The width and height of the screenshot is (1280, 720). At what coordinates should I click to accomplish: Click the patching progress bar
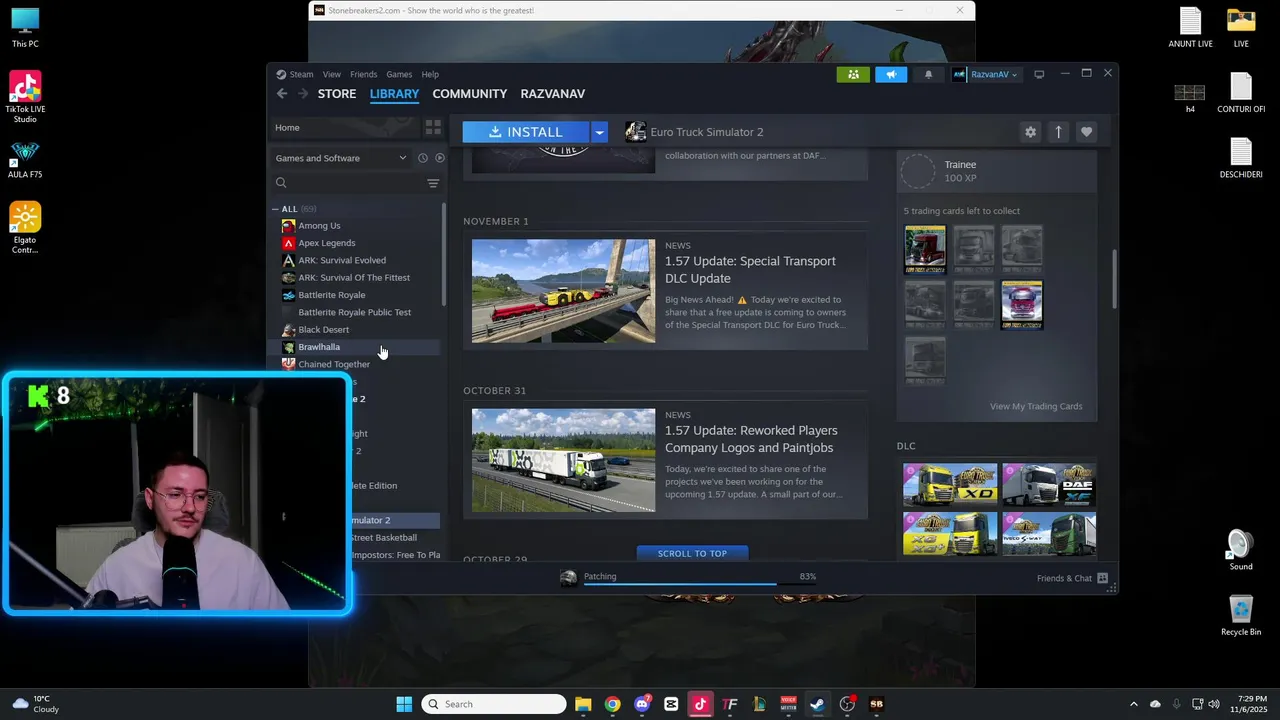point(700,583)
